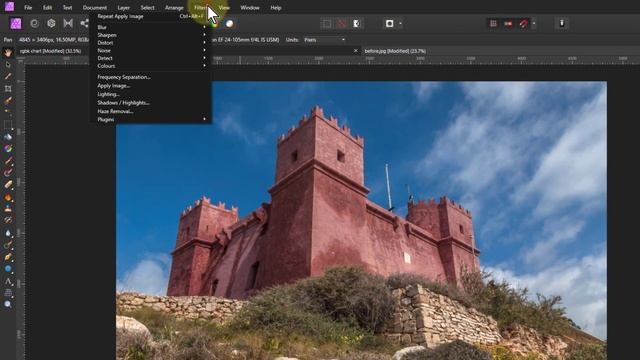Open the Units dropdown
This screenshot has height=360, width=640.
(x=324, y=40)
